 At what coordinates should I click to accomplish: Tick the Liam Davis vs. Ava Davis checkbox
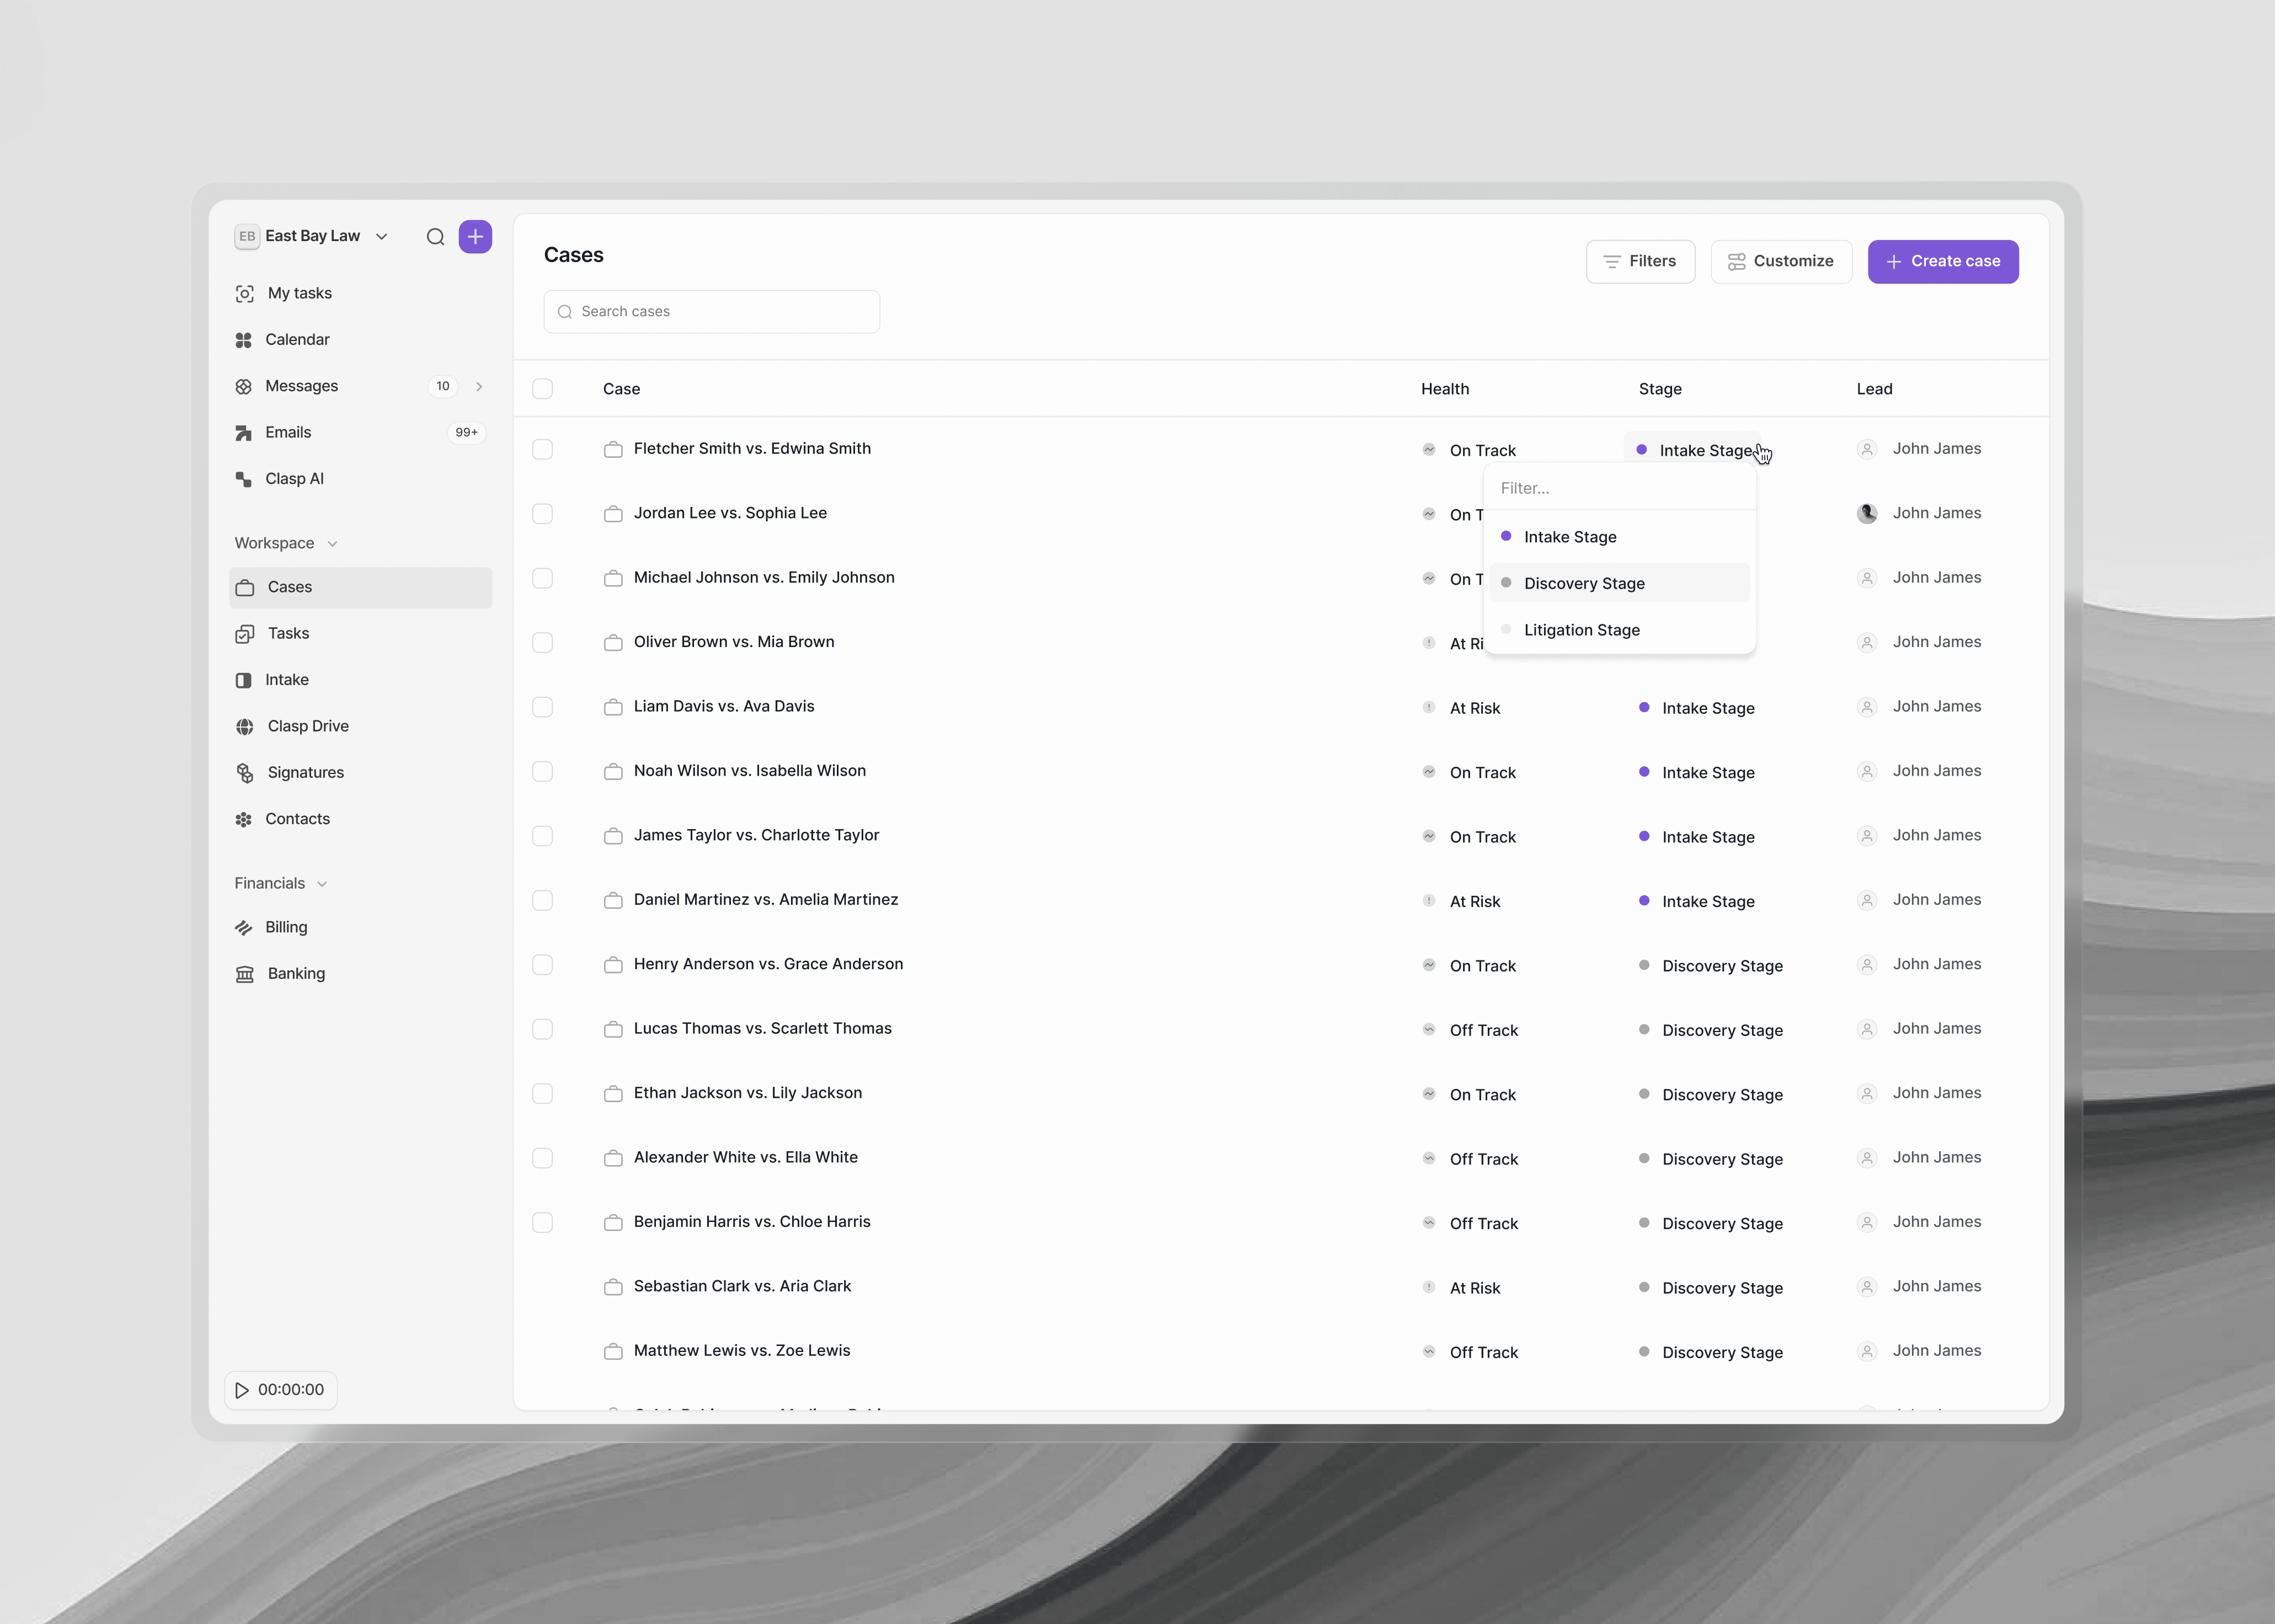pos(542,707)
